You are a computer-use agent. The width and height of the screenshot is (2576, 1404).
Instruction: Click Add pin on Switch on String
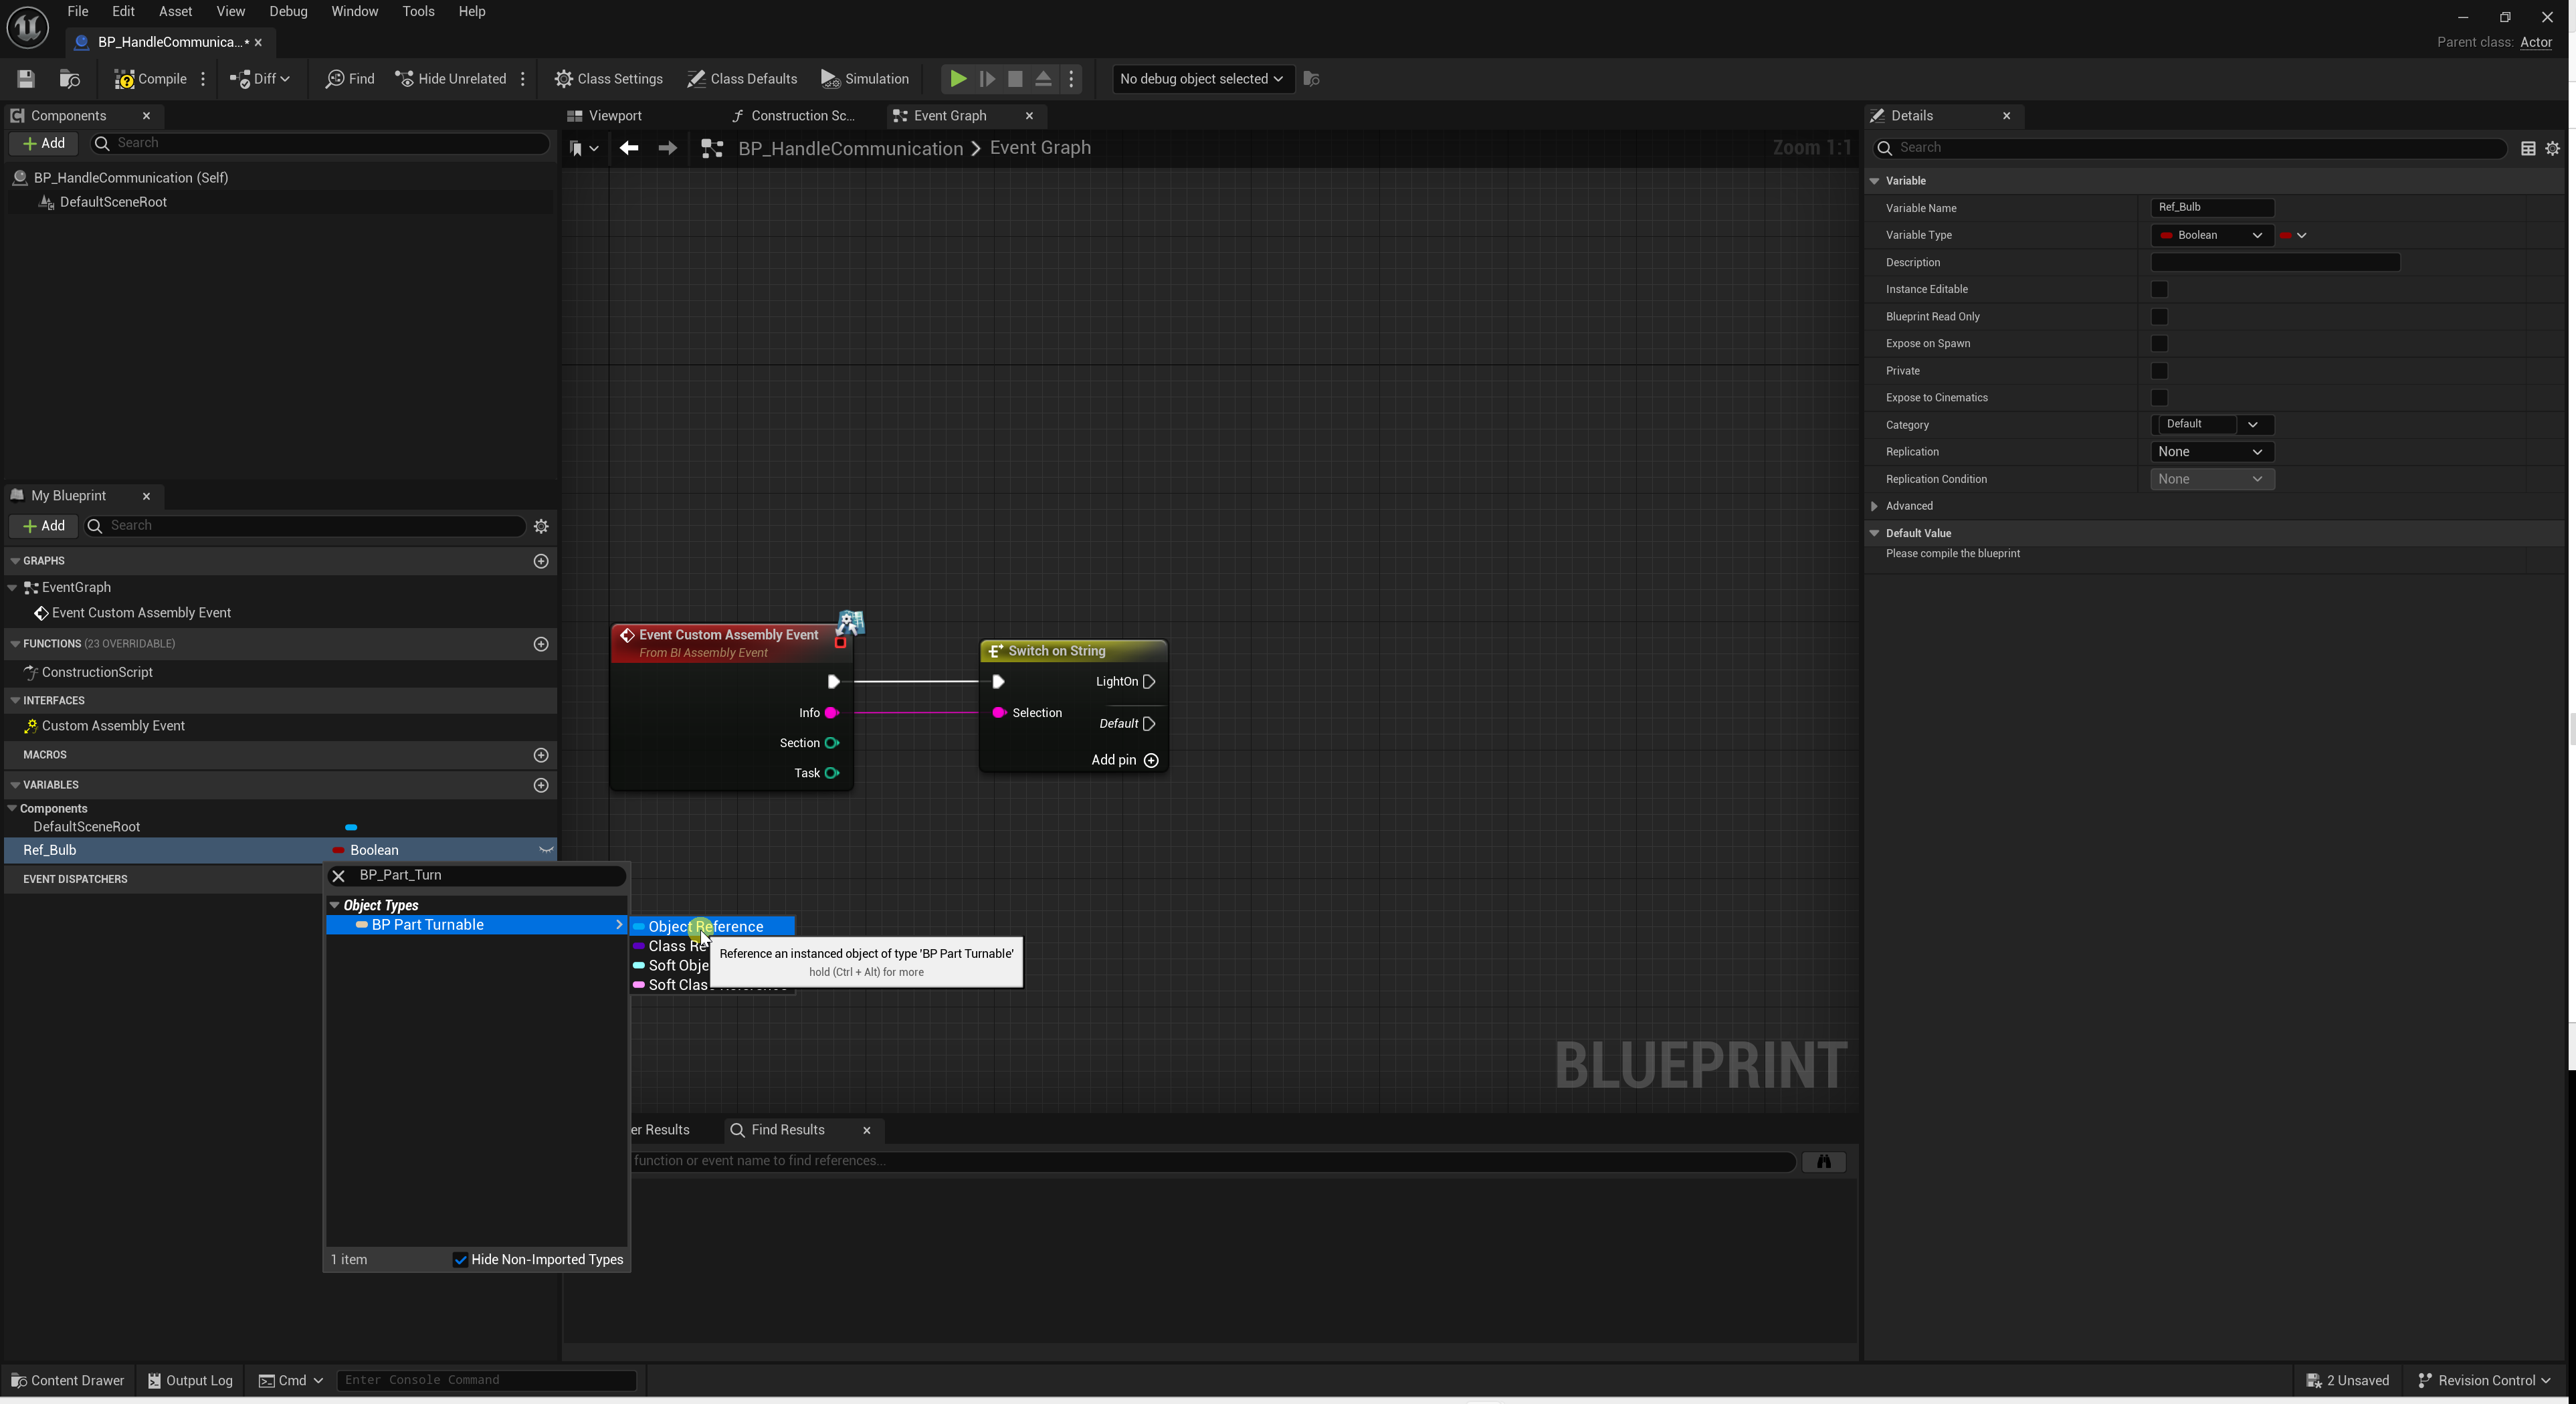pos(1124,760)
